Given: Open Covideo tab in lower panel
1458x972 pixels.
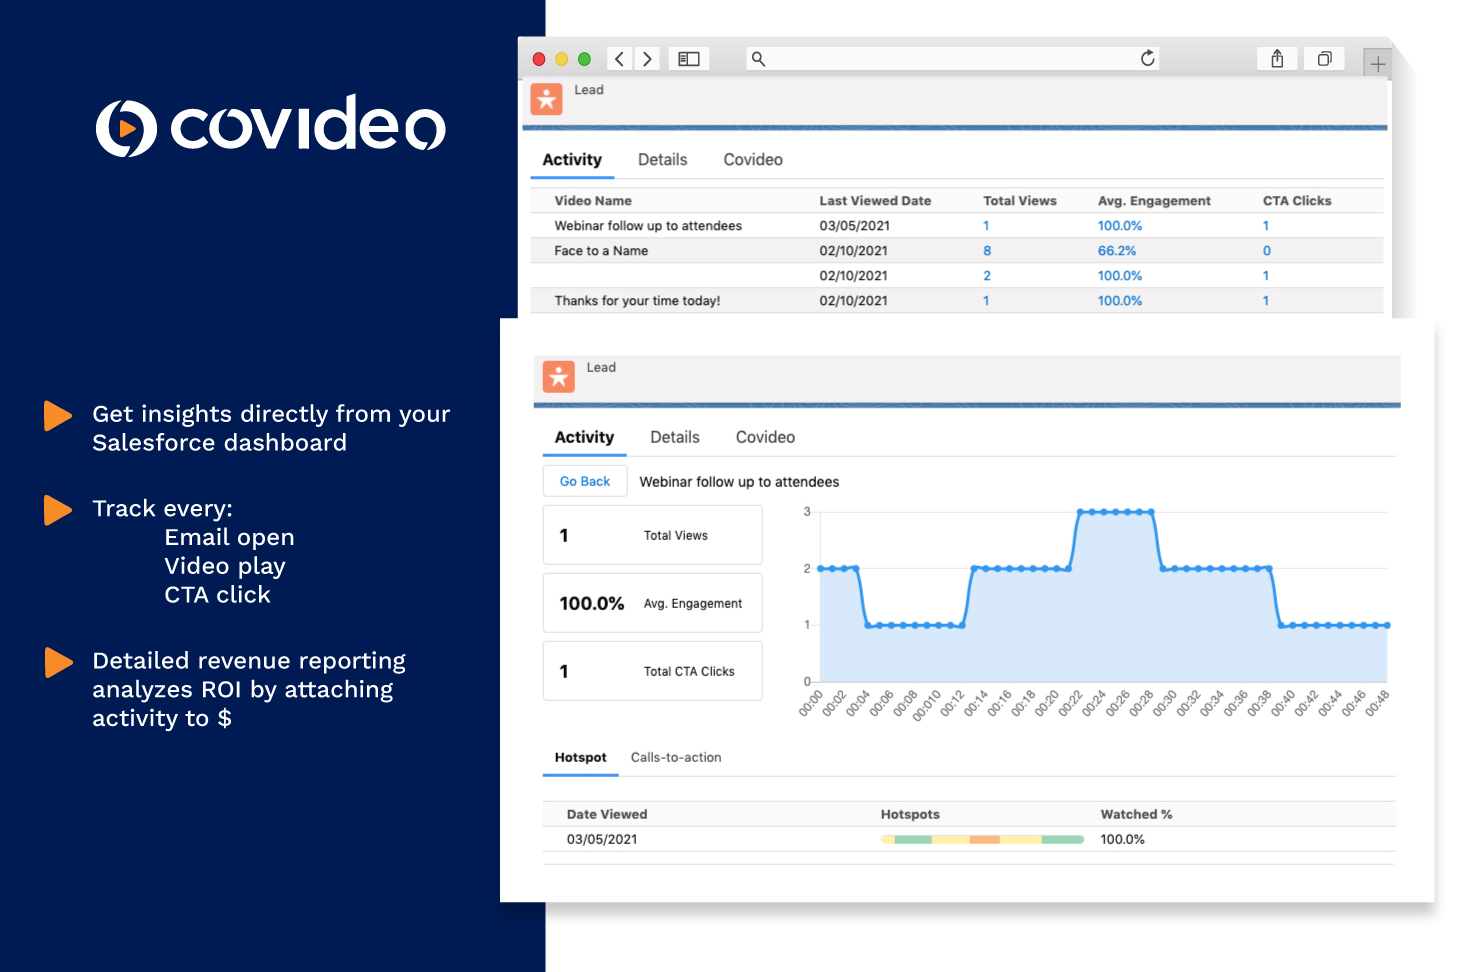Looking at the screenshot, I should tap(765, 438).
